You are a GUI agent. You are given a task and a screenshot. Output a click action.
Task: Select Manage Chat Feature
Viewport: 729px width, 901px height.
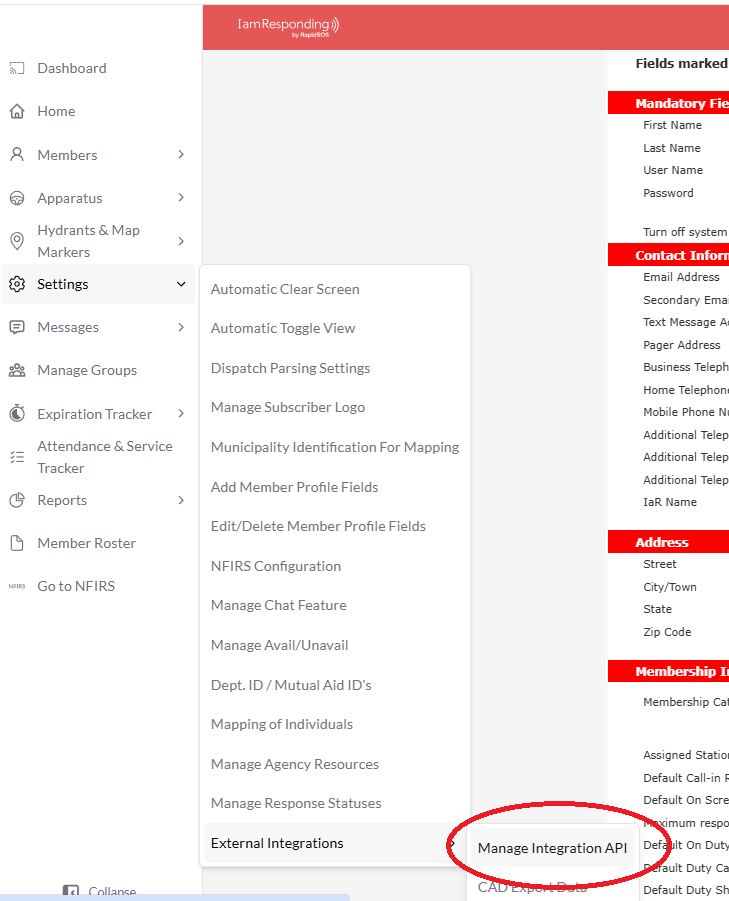click(279, 606)
